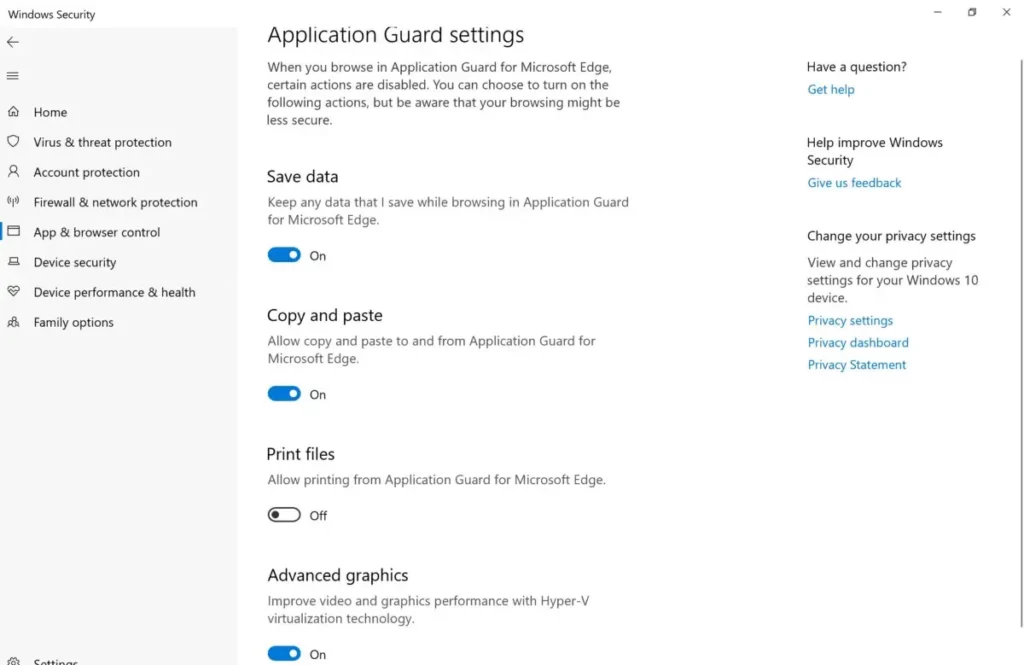Click the Privacy Statement link
This screenshot has width=1024, height=665.
[857, 365]
